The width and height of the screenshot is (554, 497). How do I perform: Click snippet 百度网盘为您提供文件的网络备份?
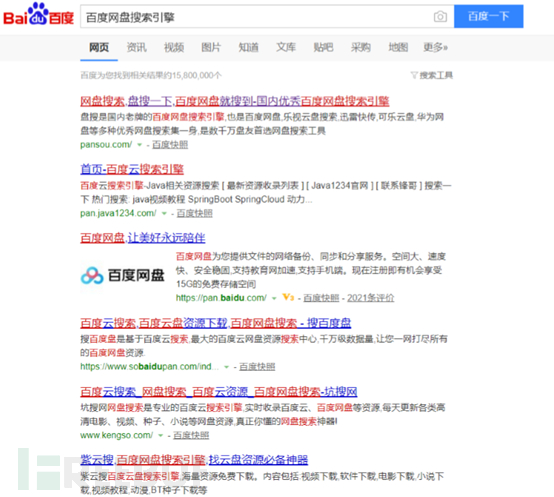(x=311, y=270)
